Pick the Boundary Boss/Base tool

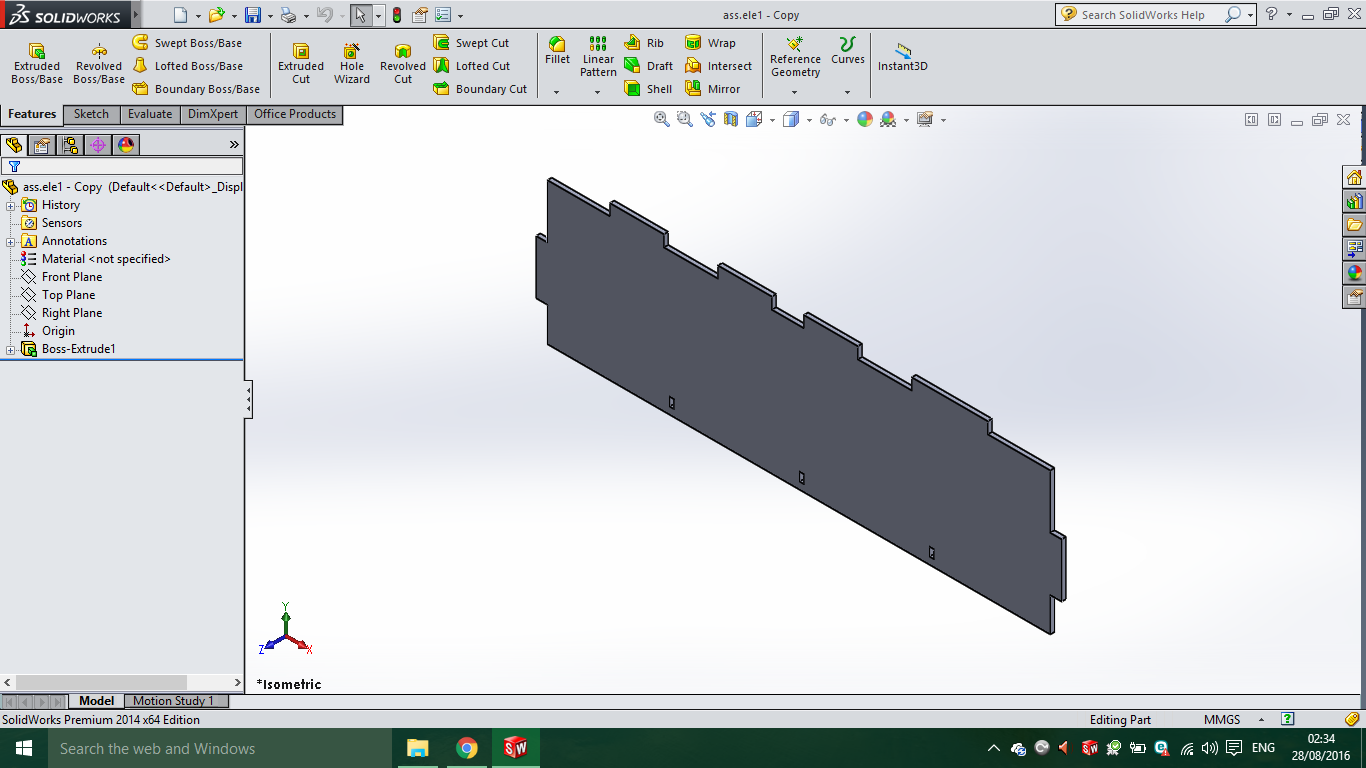click(196, 89)
